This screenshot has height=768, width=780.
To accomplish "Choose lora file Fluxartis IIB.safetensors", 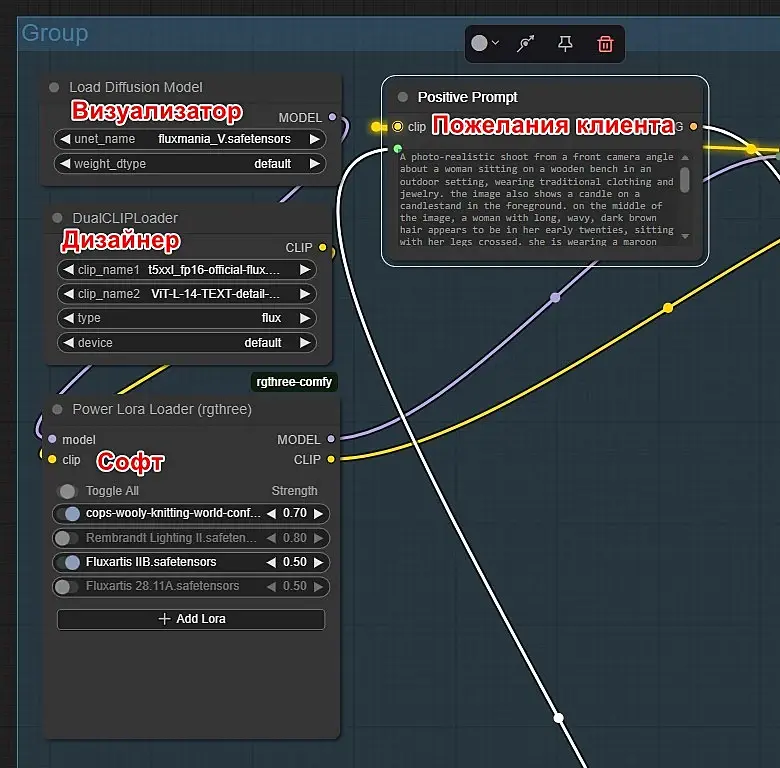I will click(151, 562).
